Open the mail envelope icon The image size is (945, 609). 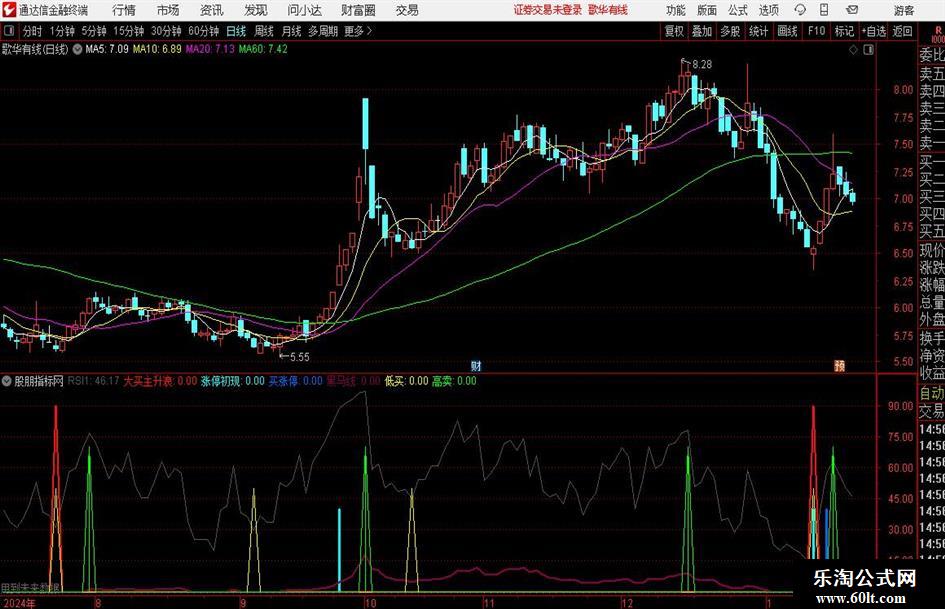(x=852, y=10)
